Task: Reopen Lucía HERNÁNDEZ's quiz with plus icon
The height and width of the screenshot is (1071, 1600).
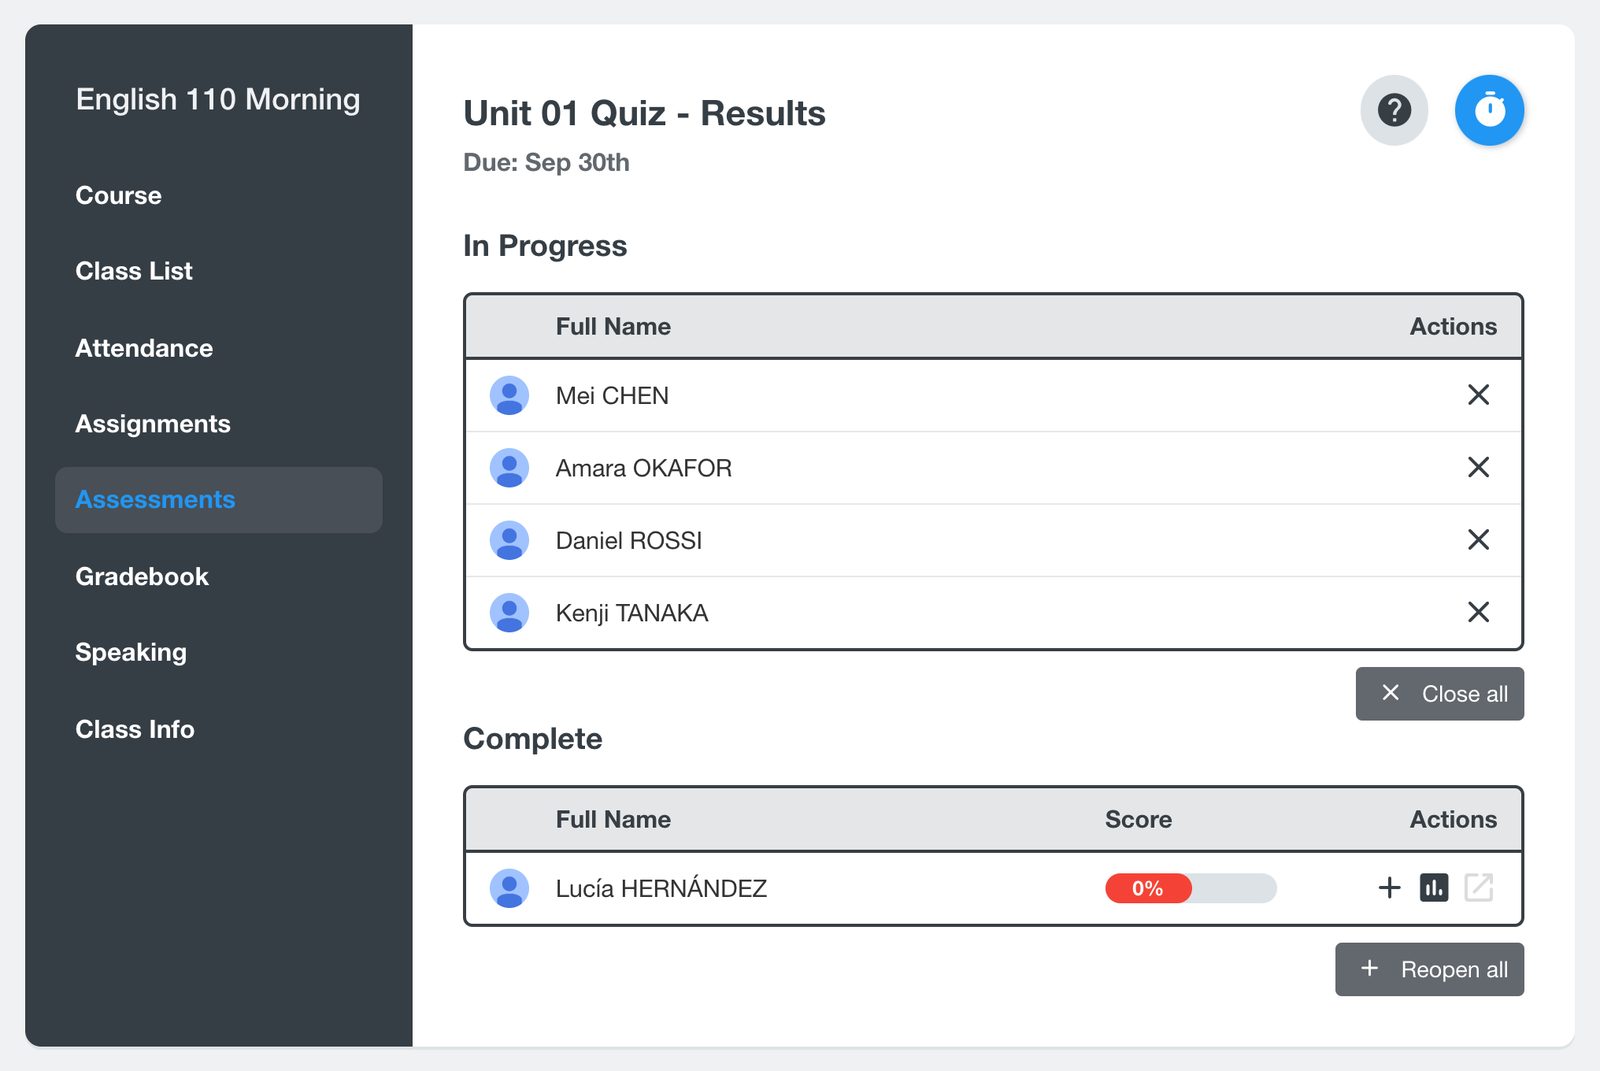Action: (1389, 887)
